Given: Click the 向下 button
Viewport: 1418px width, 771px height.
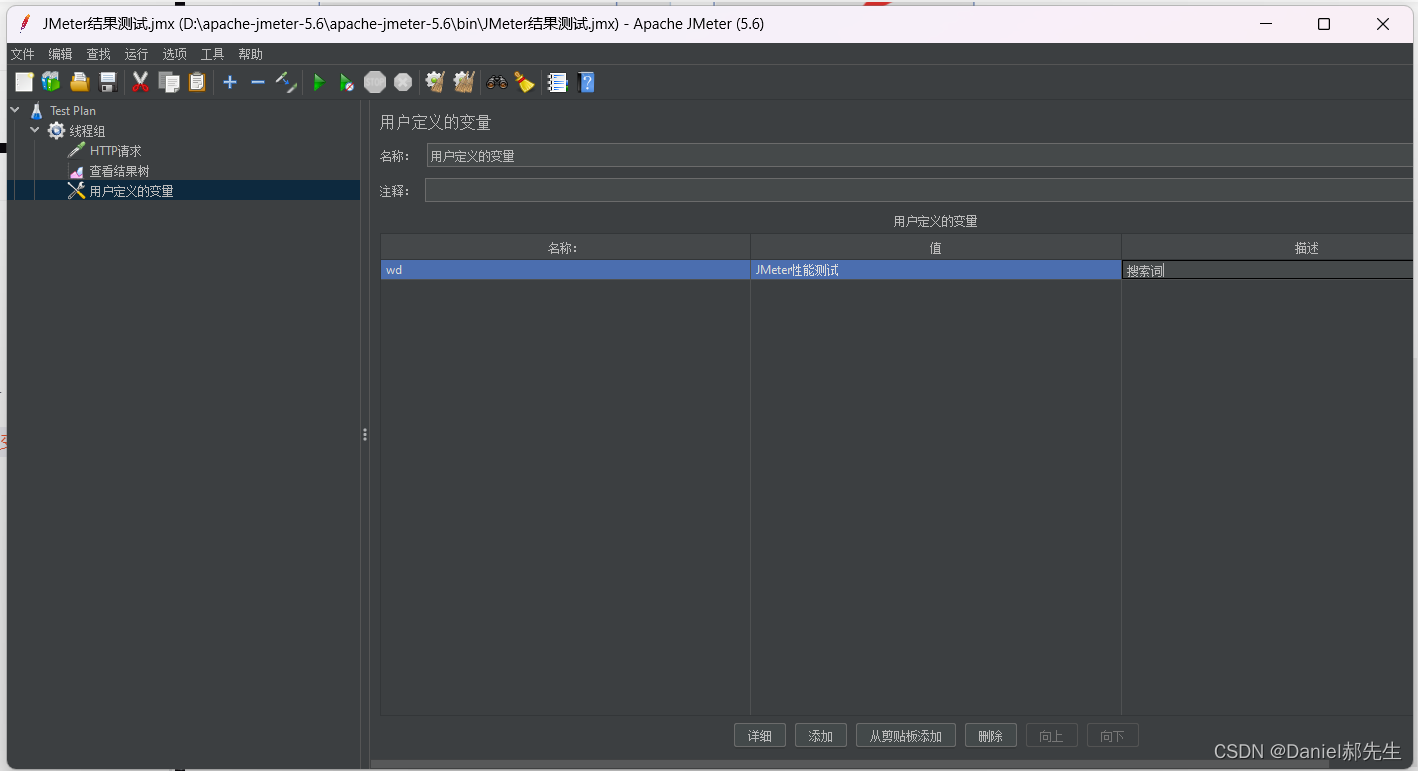Looking at the screenshot, I should click(x=1113, y=736).
